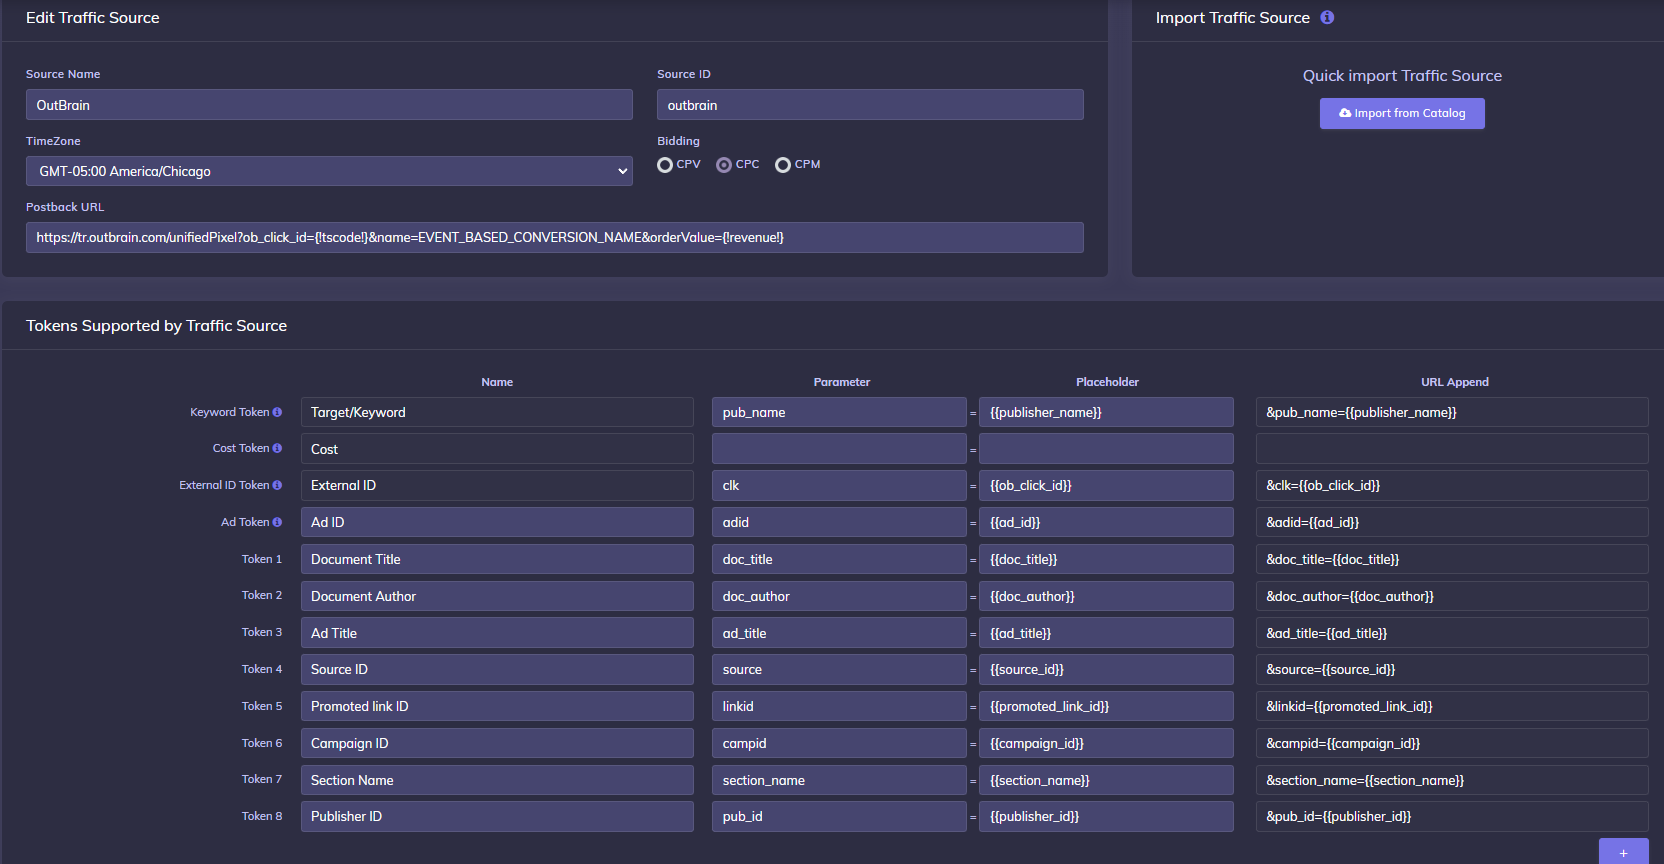
Task: Click the Token 8 label
Action: 262,816
